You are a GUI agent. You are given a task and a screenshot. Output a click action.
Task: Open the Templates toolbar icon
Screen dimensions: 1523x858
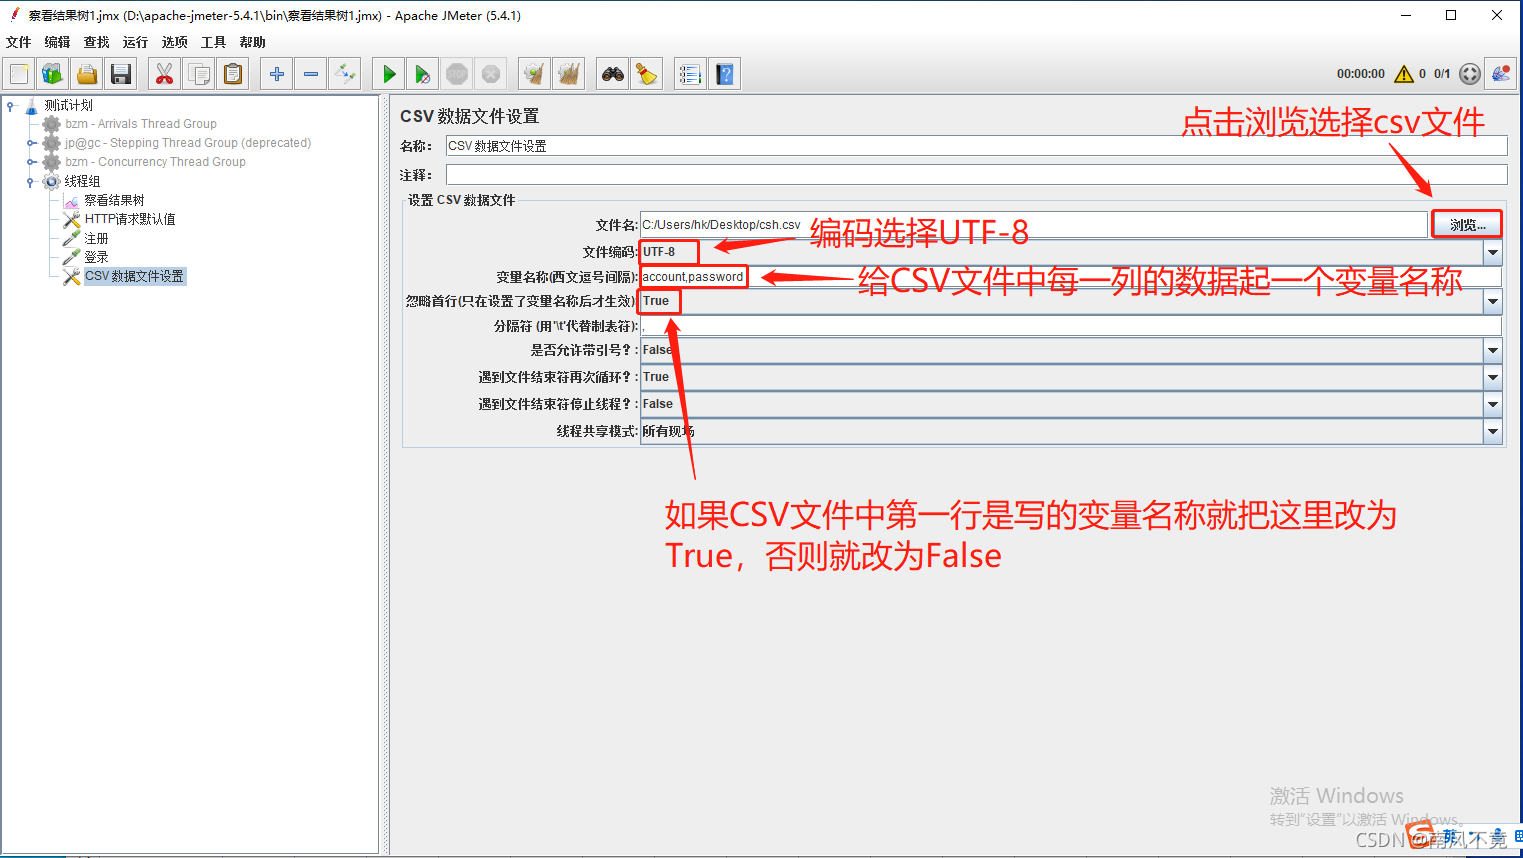tap(53, 74)
